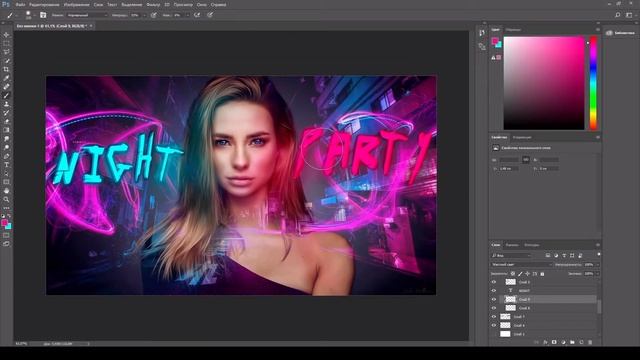Open the Изображение menu

[76, 4]
